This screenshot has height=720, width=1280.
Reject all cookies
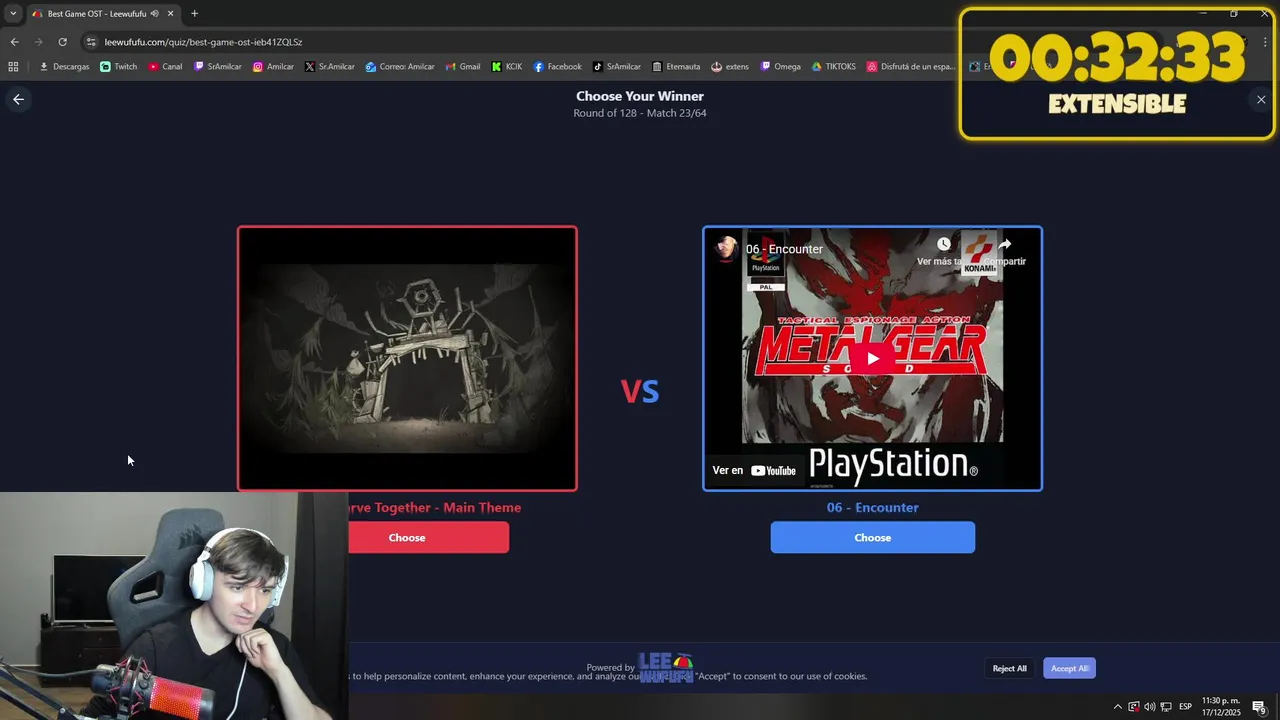tap(1009, 668)
